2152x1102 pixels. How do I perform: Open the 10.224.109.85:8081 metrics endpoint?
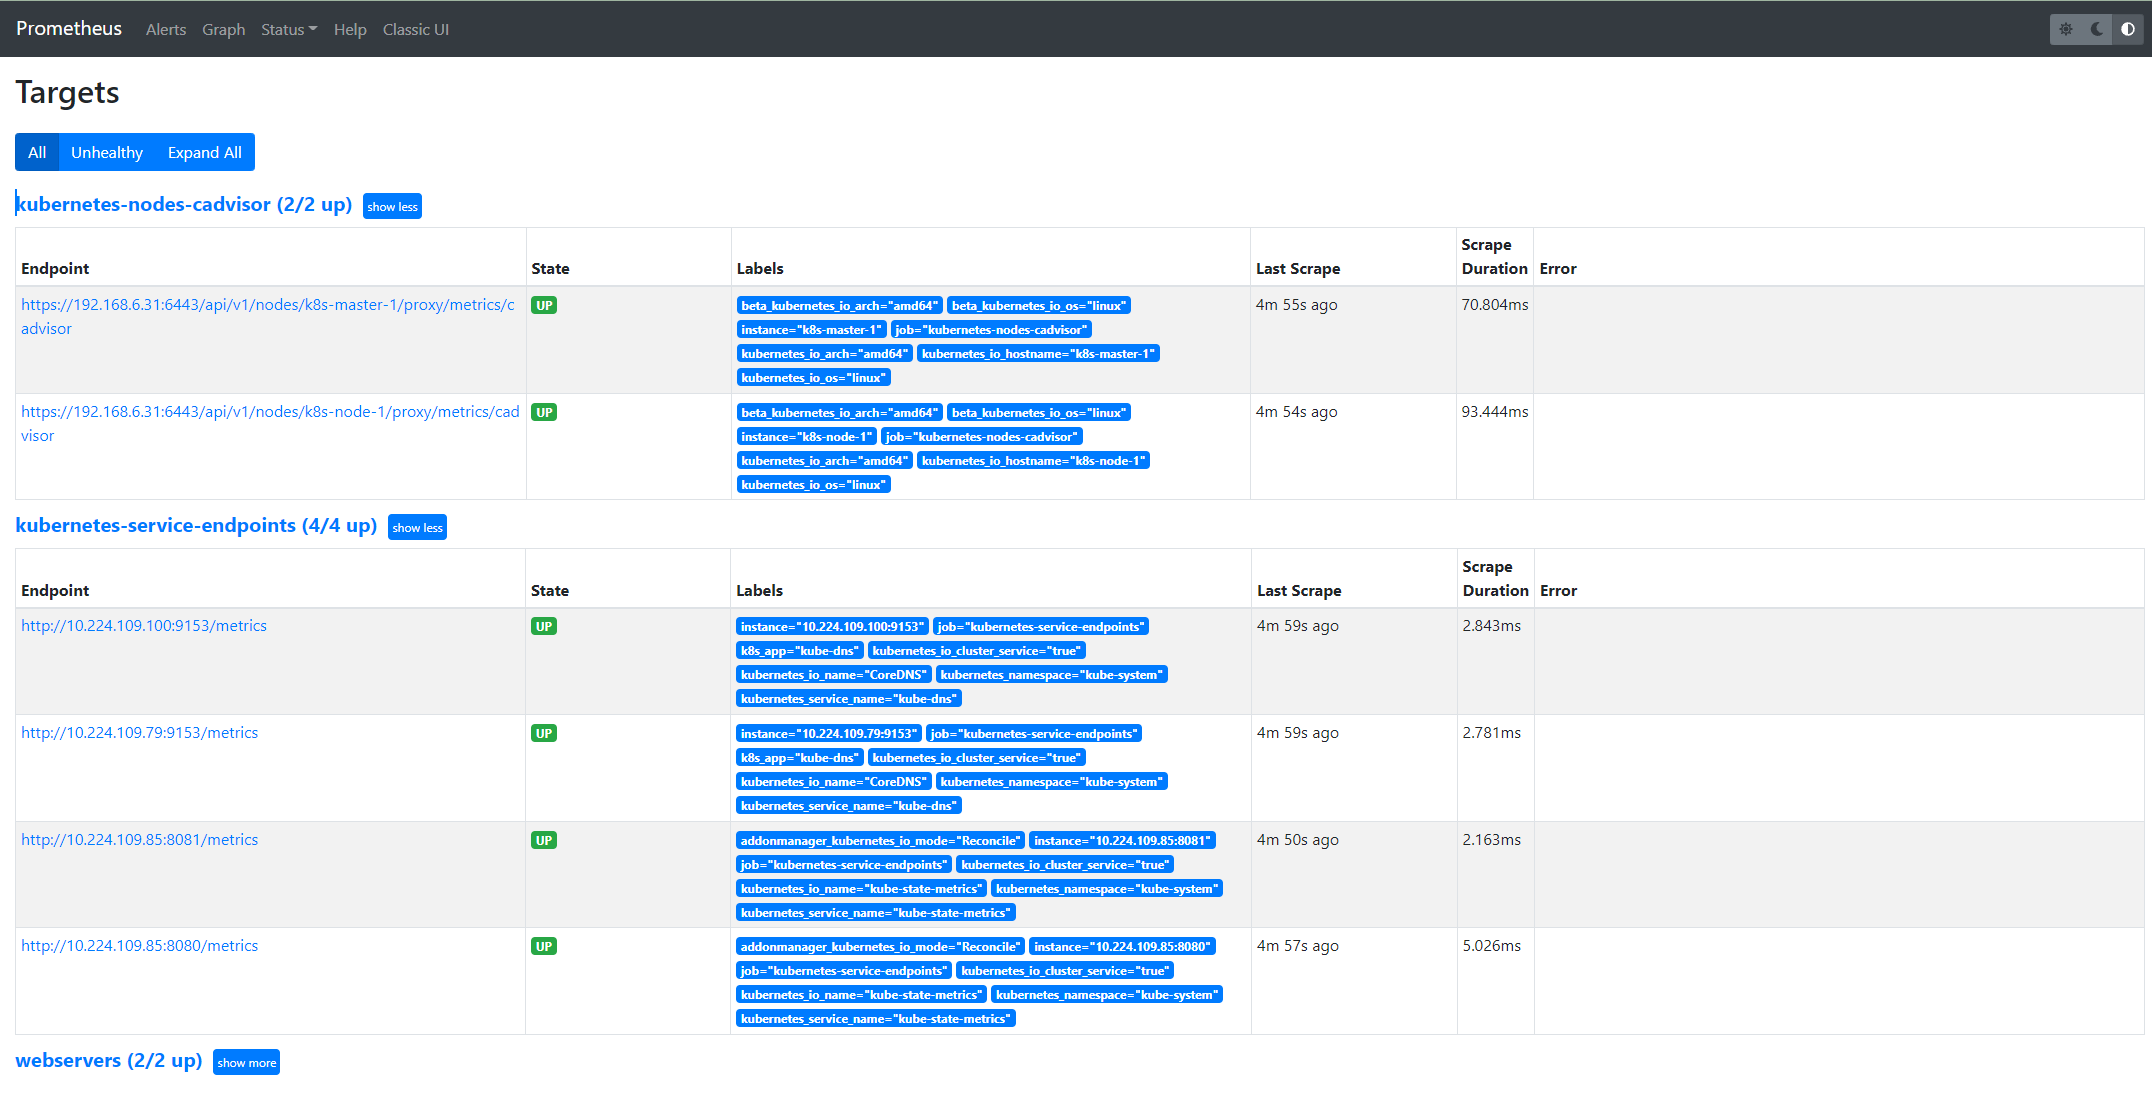(140, 840)
